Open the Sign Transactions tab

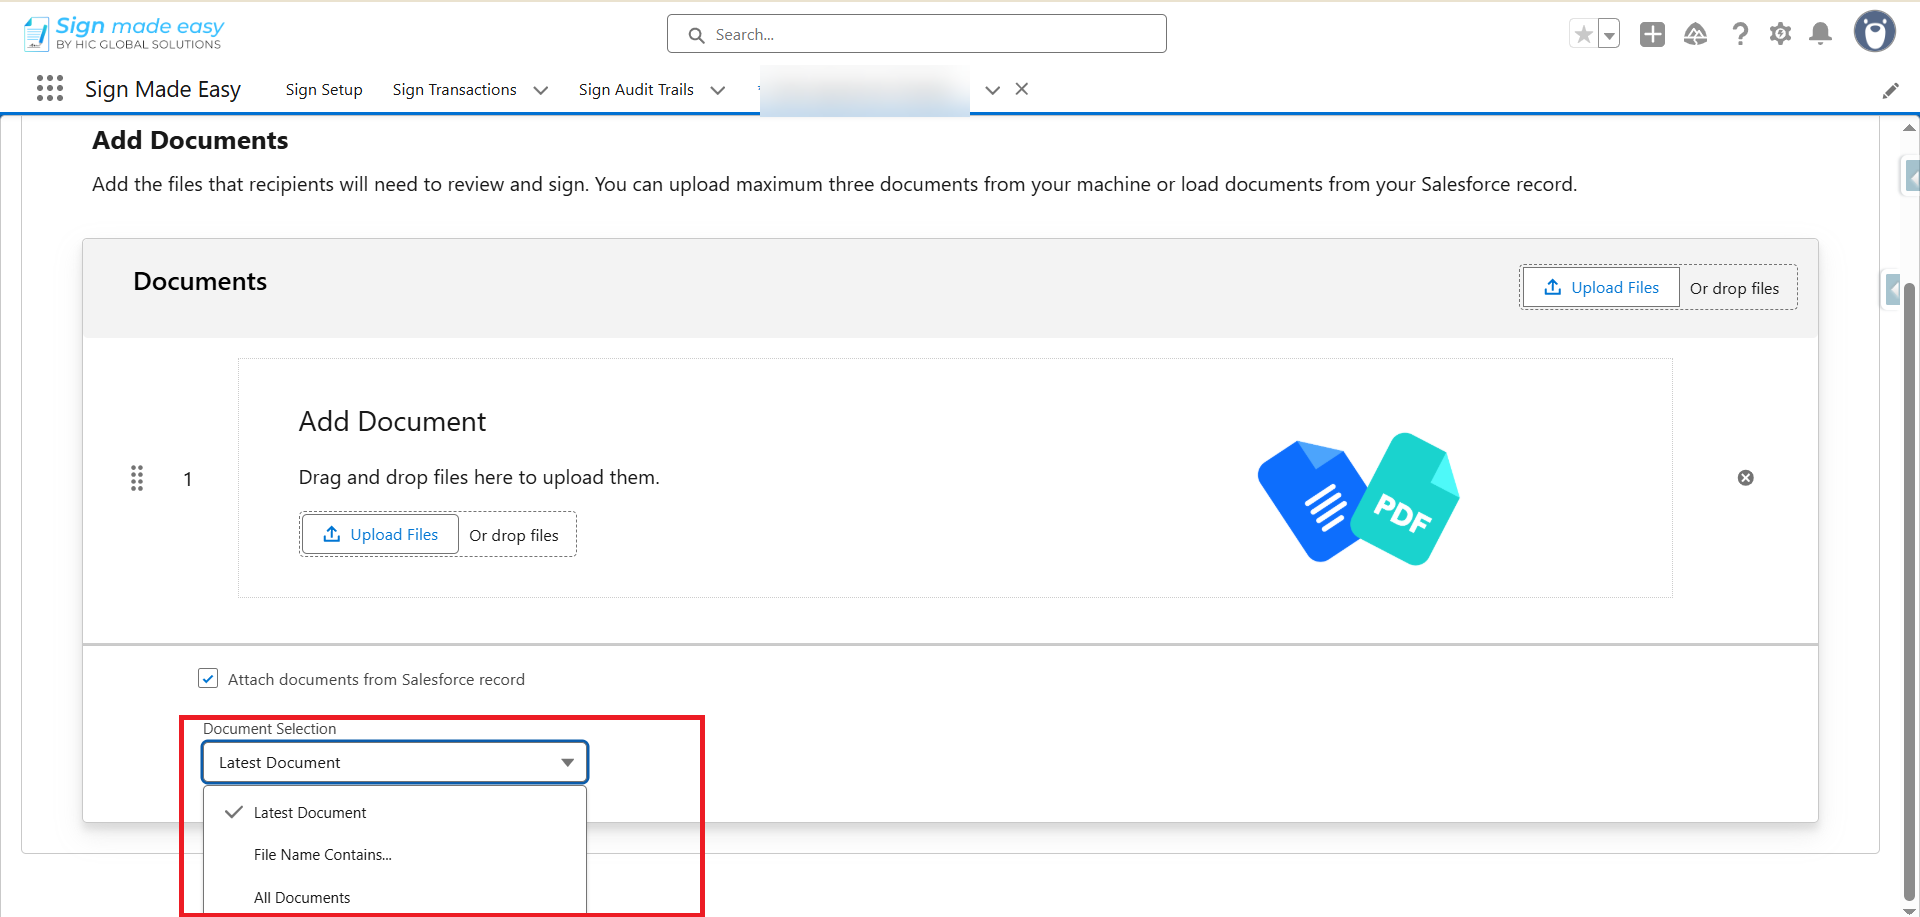click(455, 90)
